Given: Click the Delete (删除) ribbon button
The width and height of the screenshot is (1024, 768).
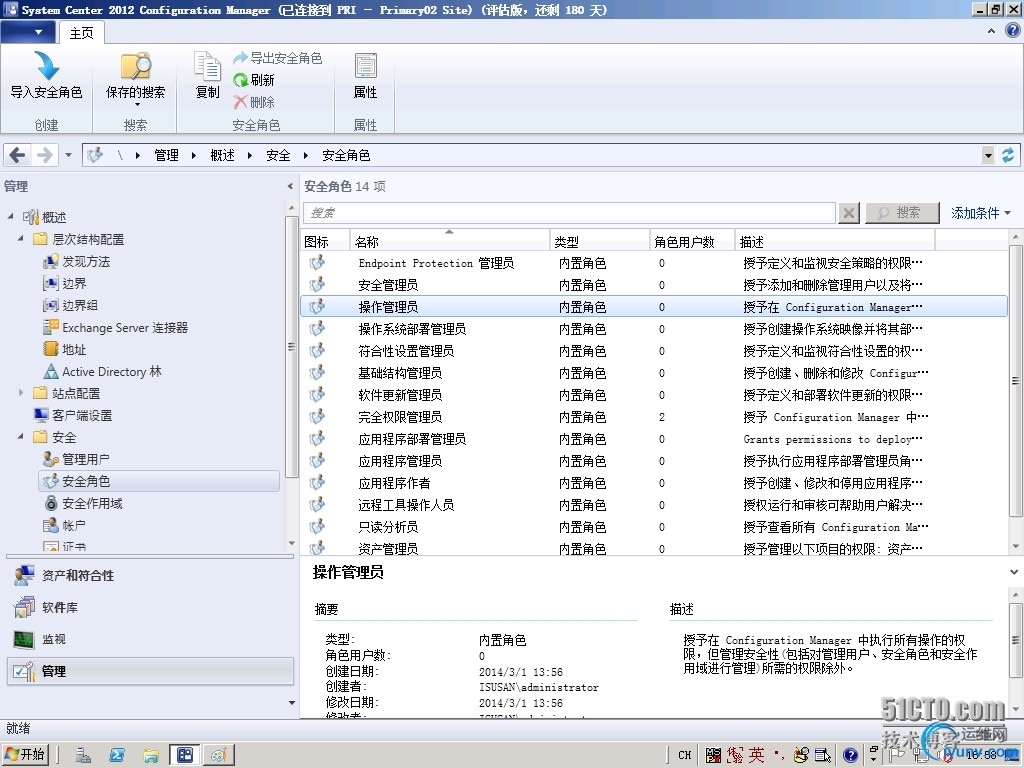Looking at the screenshot, I should click(254, 102).
